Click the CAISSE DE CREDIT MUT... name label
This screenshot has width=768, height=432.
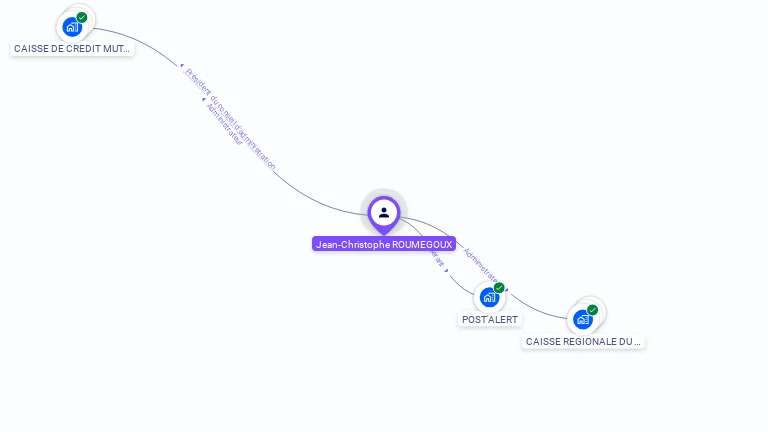[72, 48]
